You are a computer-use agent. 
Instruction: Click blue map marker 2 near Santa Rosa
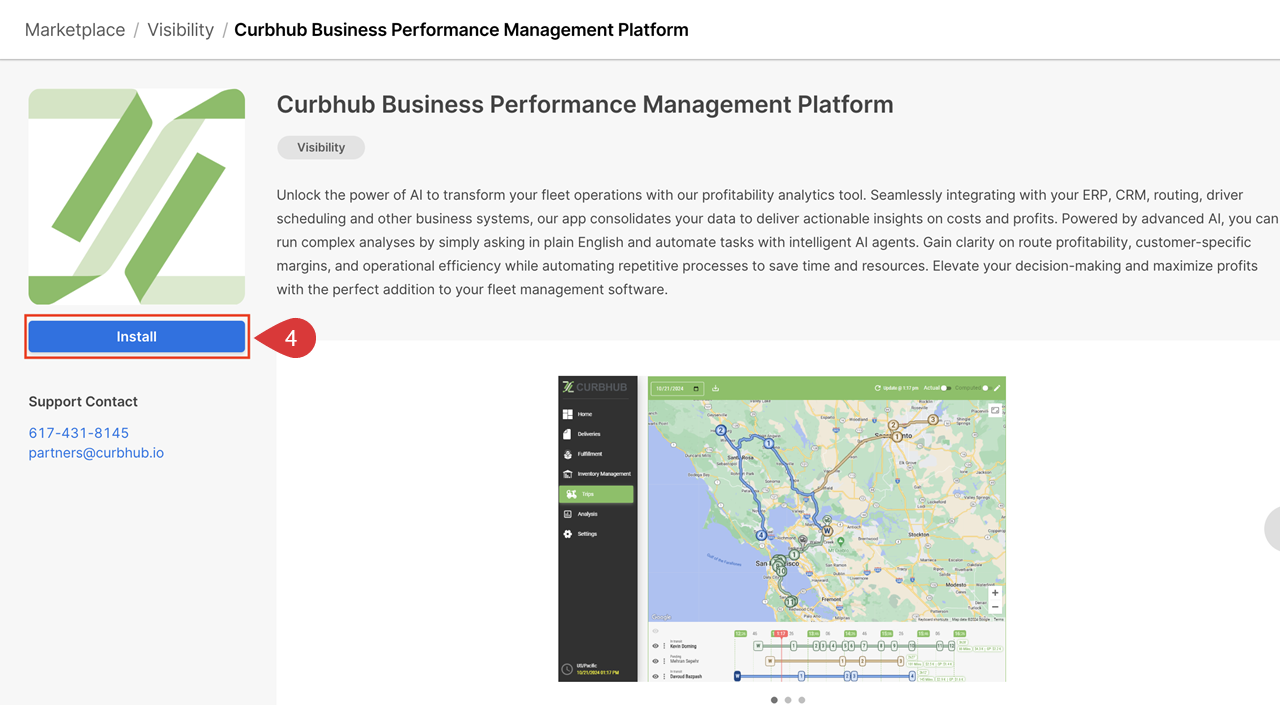720,430
